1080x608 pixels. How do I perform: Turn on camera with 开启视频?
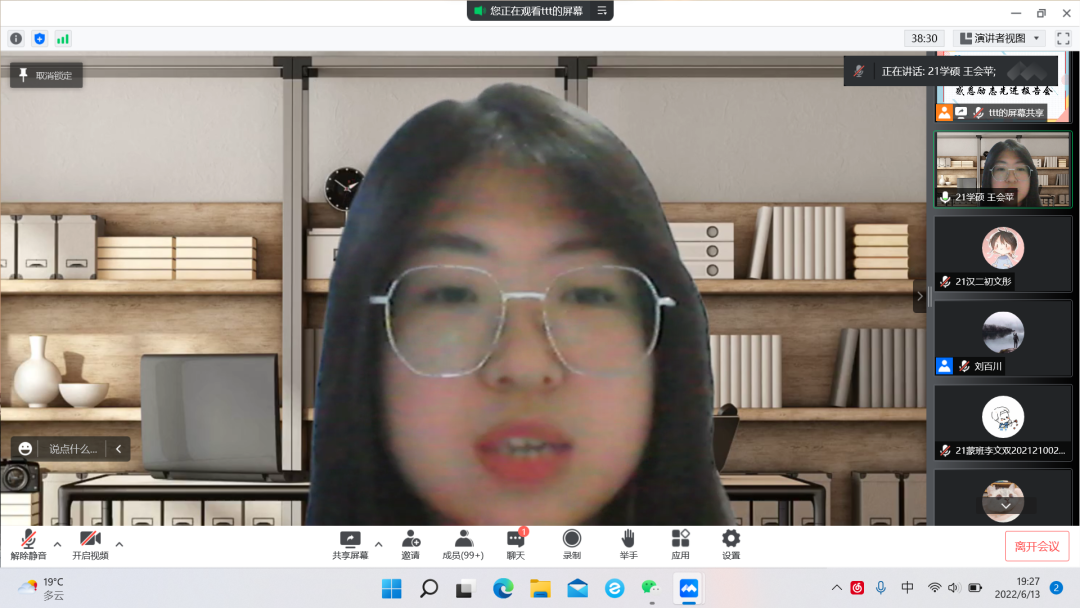point(90,545)
